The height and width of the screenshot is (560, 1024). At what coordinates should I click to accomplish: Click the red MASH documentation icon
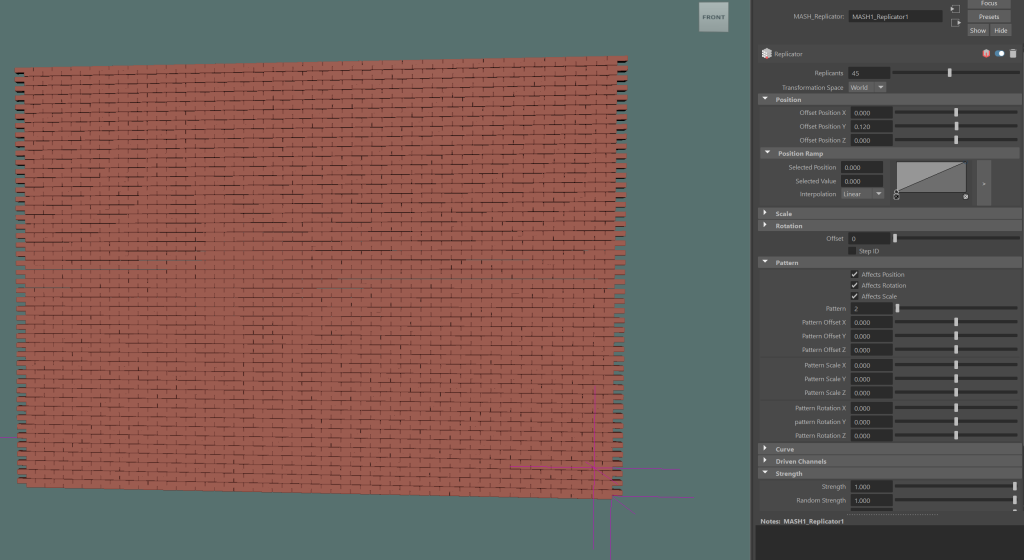(986, 54)
